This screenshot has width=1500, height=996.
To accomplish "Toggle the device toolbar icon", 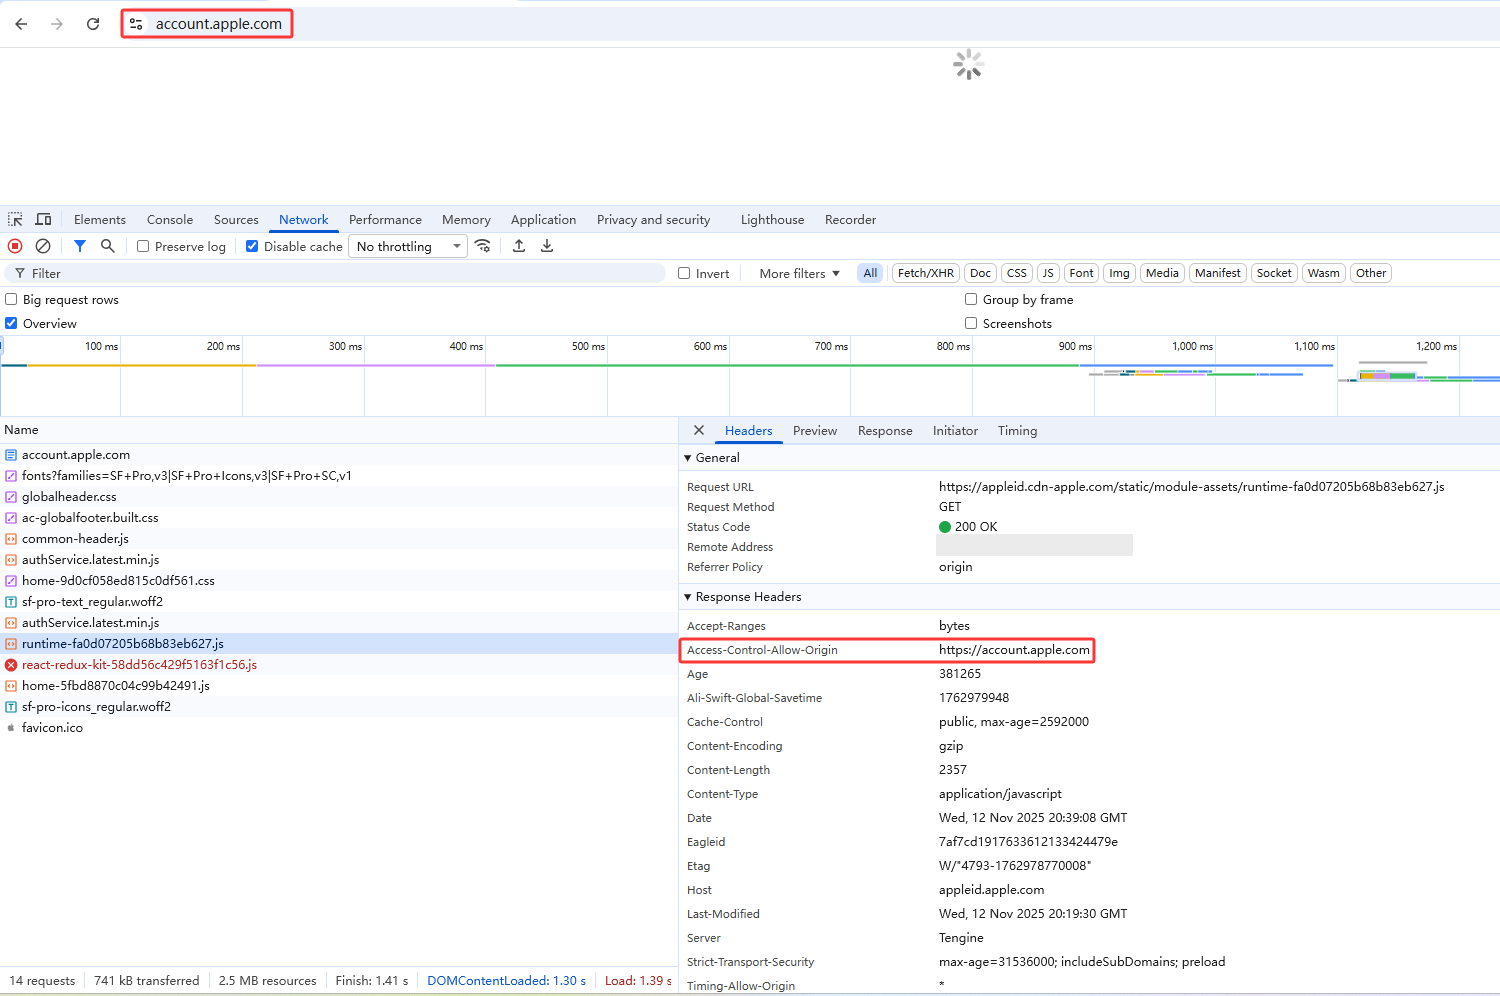I will click(x=43, y=220).
